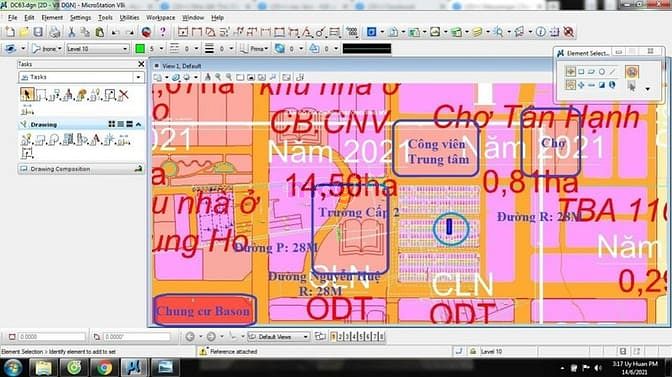Toggle view window 2 button

[x=340, y=337]
